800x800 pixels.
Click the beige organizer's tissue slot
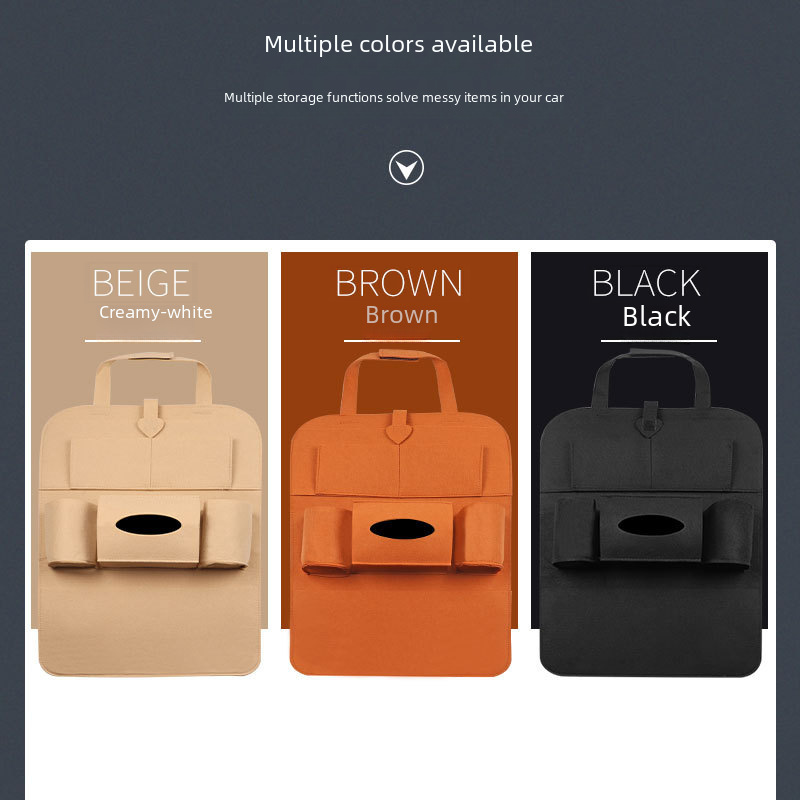coord(148,525)
